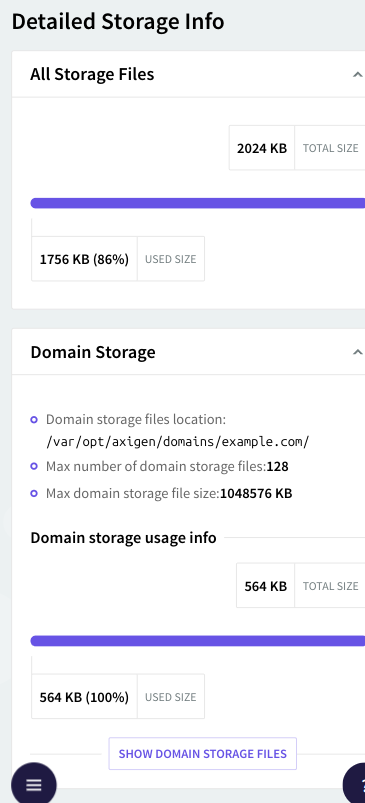This screenshot has width=365, height=803.
Task: Open the hamburger navigation menu
Action: (34, 785)
